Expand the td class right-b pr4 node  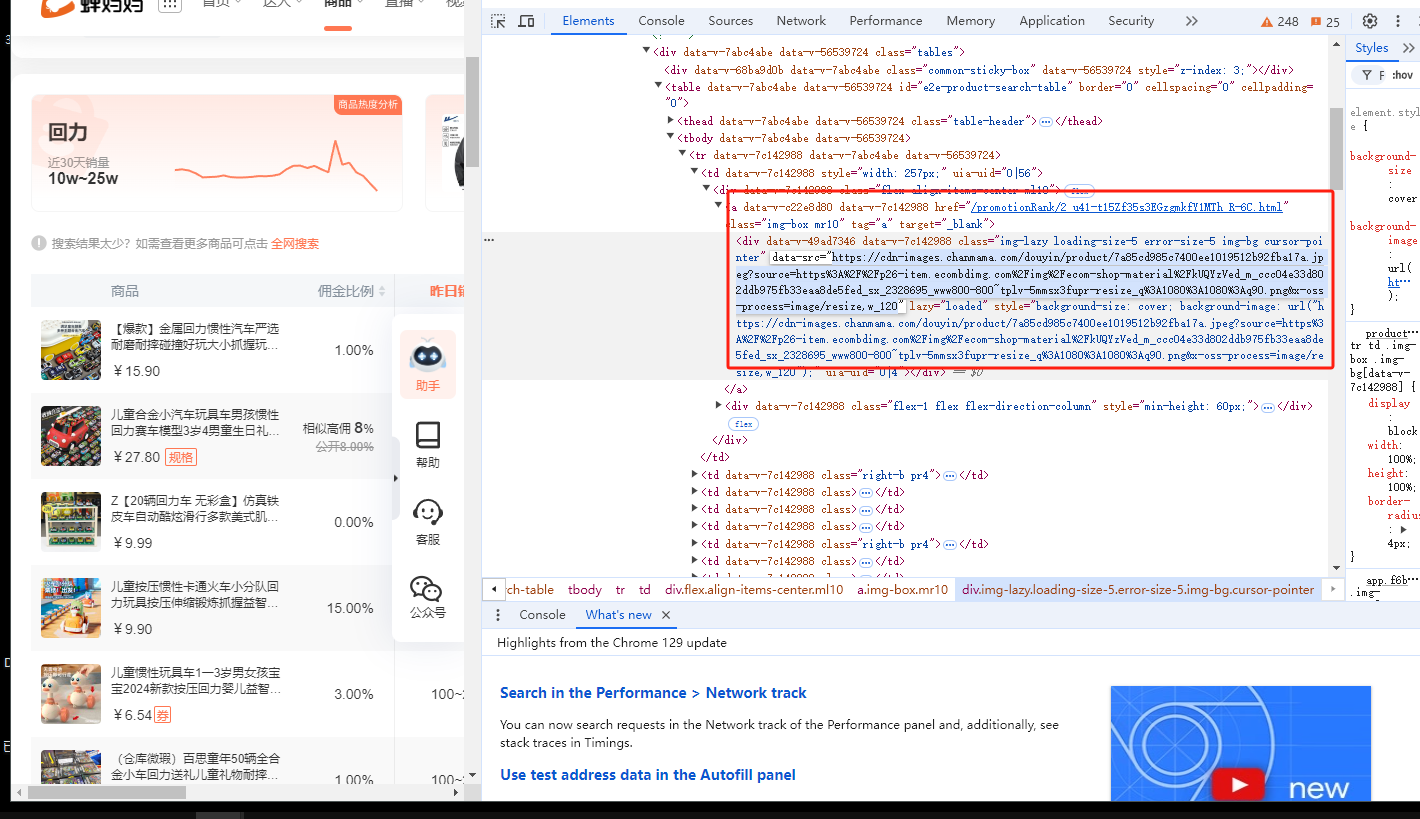point(695,475)
